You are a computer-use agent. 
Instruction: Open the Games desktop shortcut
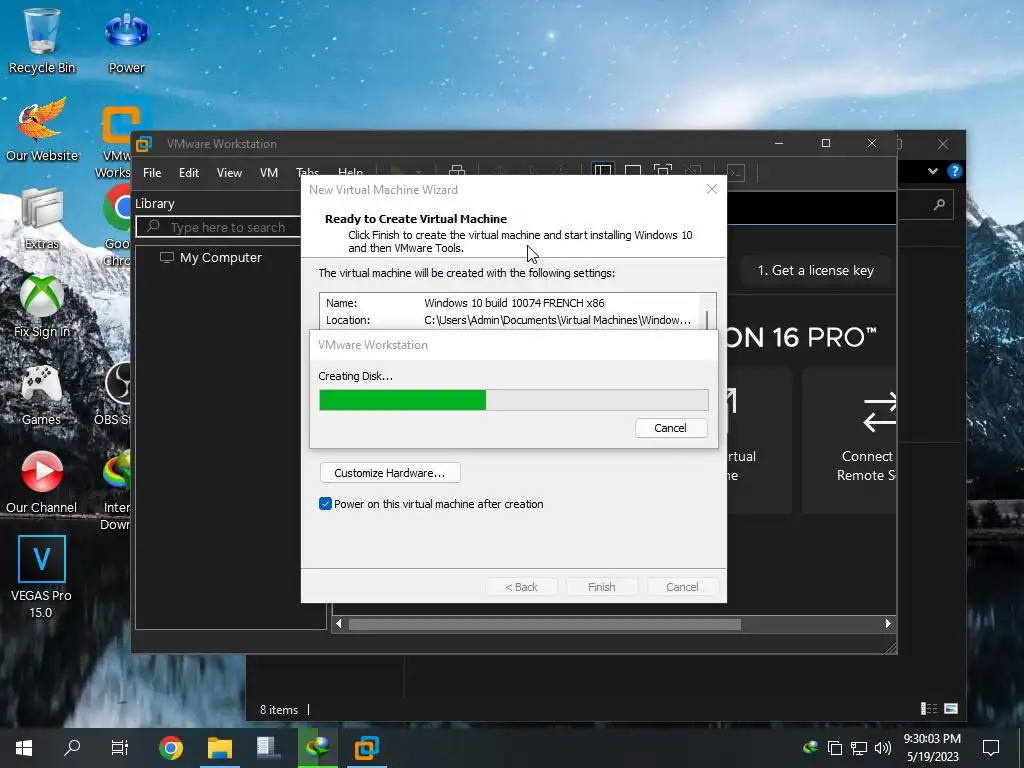[x=41, y=394]
